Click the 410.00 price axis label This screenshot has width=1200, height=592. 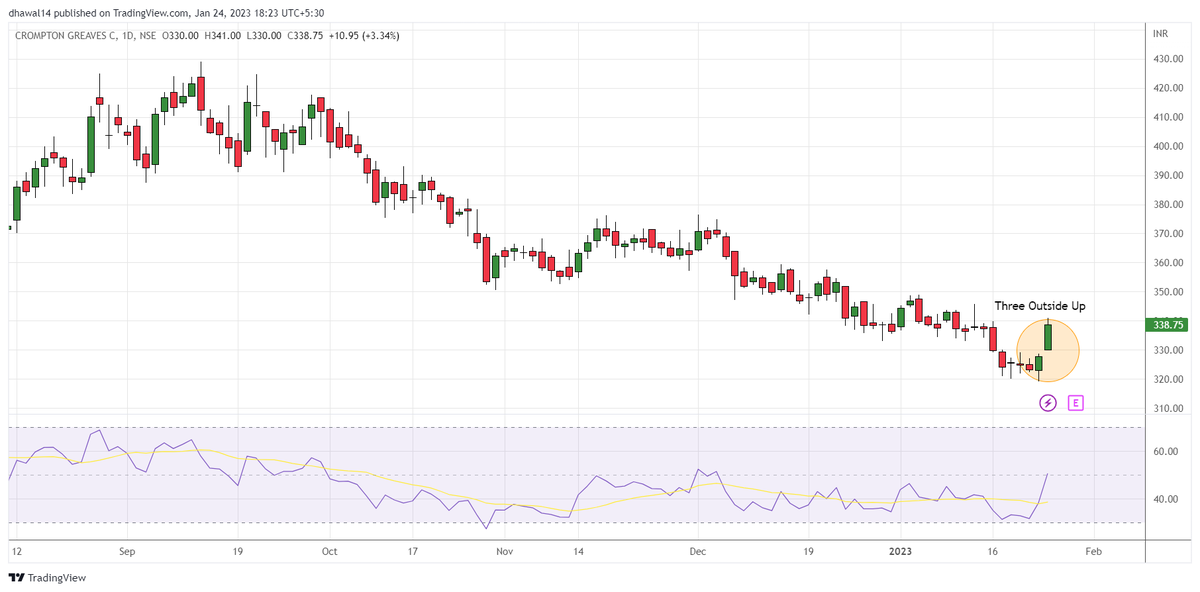1167,117
